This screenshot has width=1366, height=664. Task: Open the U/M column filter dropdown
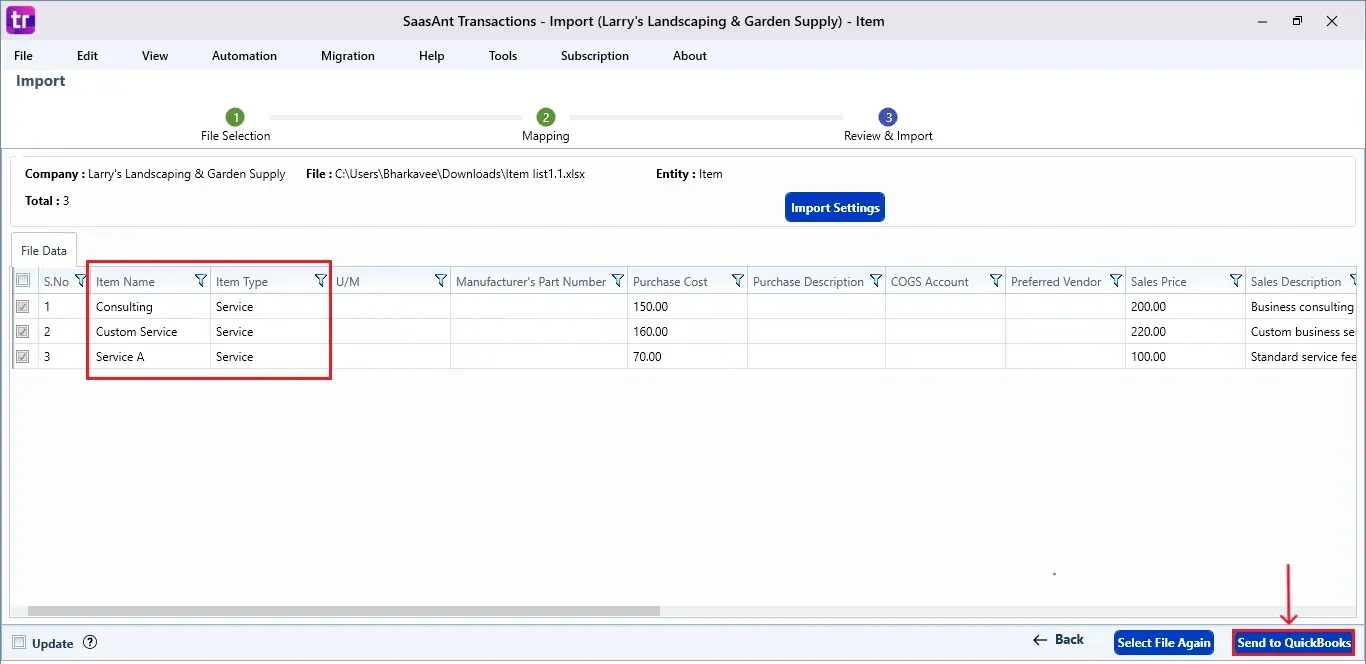click(x=441, y=281)
